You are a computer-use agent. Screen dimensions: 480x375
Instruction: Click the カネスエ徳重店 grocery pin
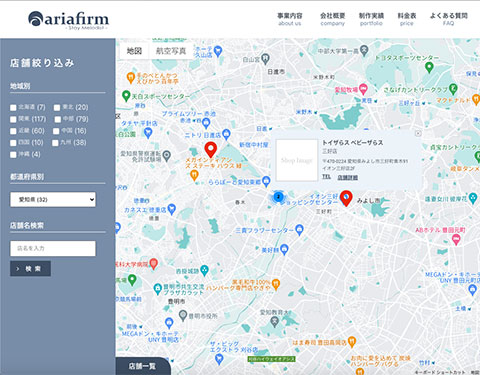click(x=171, y=209)
